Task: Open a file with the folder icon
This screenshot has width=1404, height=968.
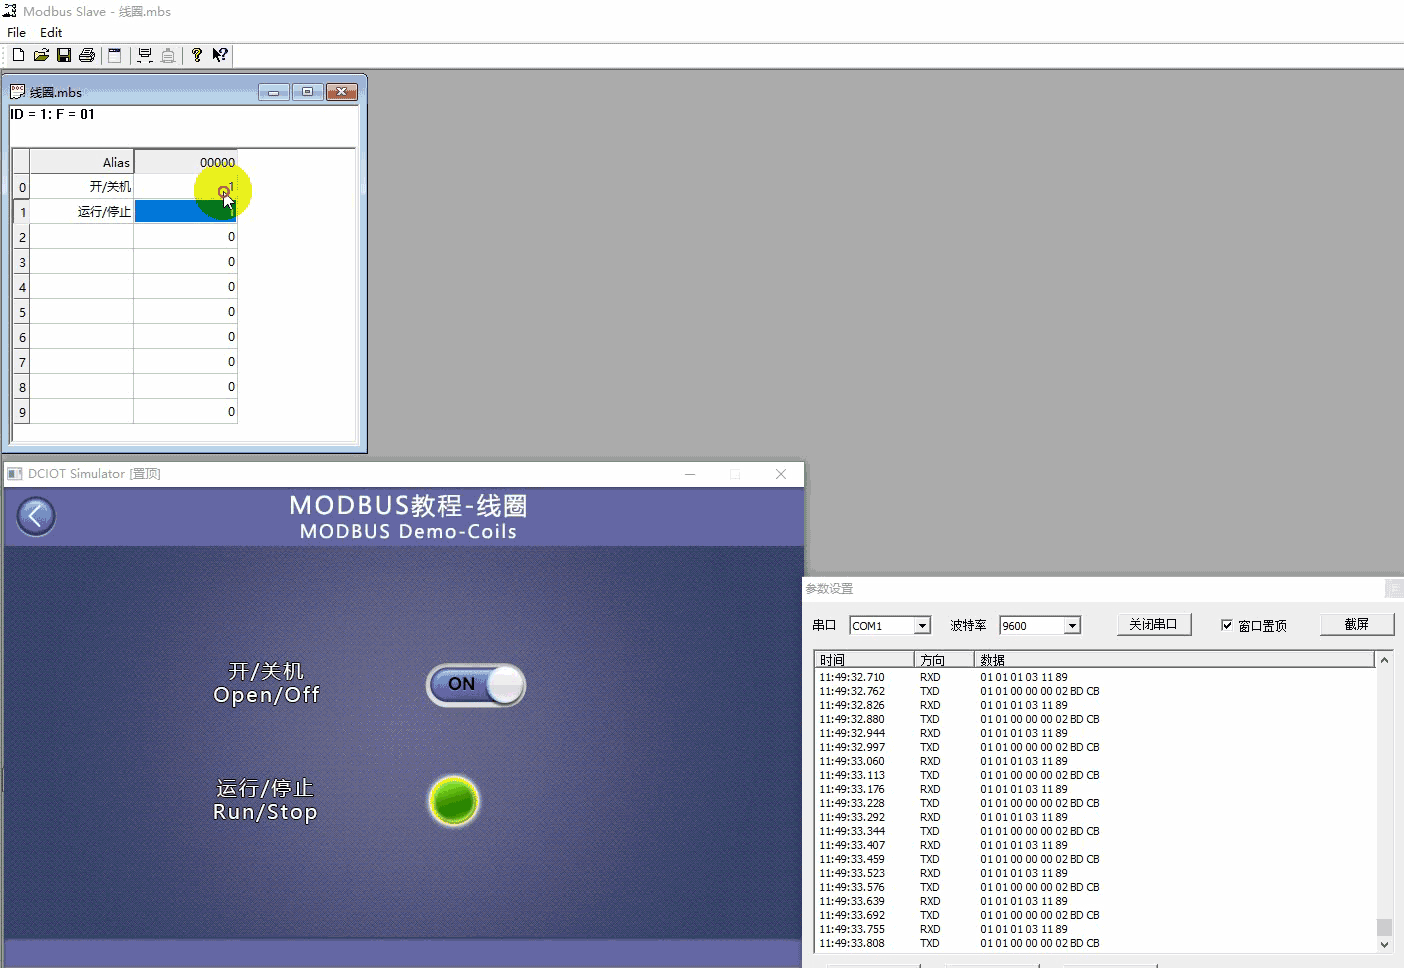Action: click(41, 55)
